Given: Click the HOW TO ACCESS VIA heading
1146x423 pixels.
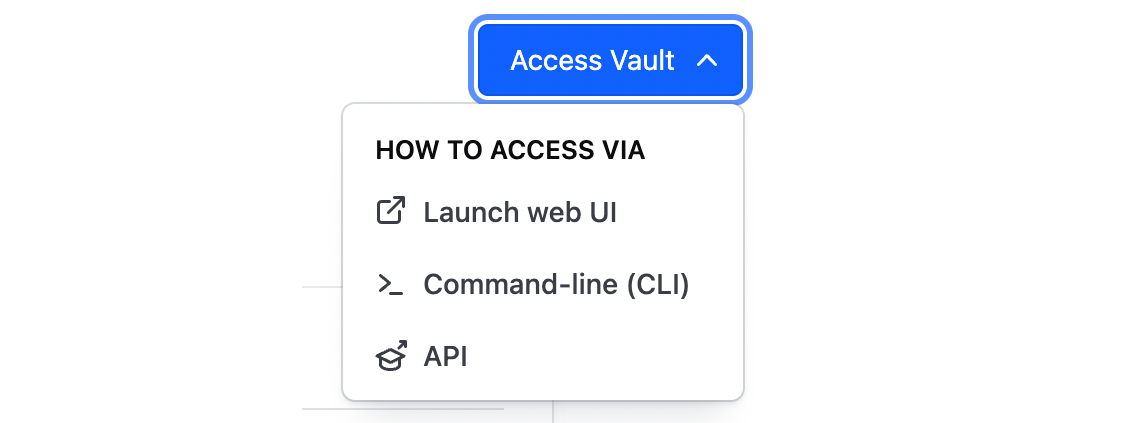Looking at the screenshot, I should [x=510, y=150].
